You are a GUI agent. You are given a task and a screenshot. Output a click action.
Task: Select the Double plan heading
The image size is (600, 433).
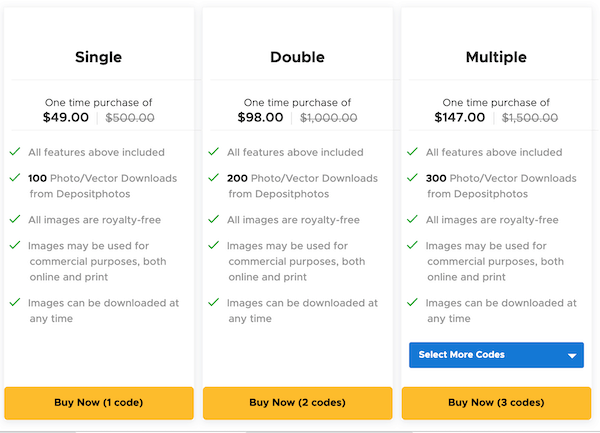click(x=297, y=57)
